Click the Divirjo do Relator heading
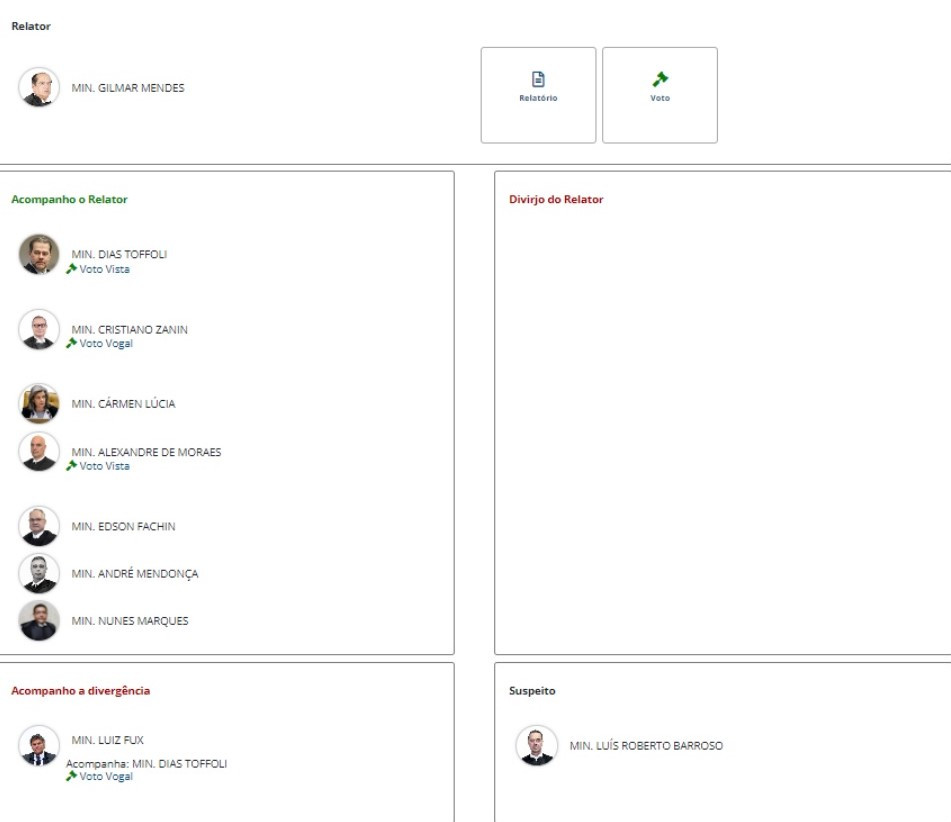This screenshot has width=951, height=822. pos(556,199)
